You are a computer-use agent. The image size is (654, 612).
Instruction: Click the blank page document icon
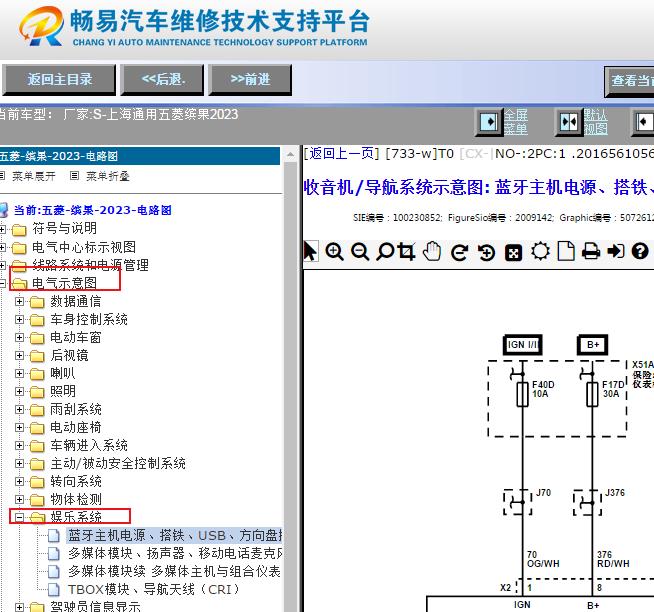(x=566, y=252)
